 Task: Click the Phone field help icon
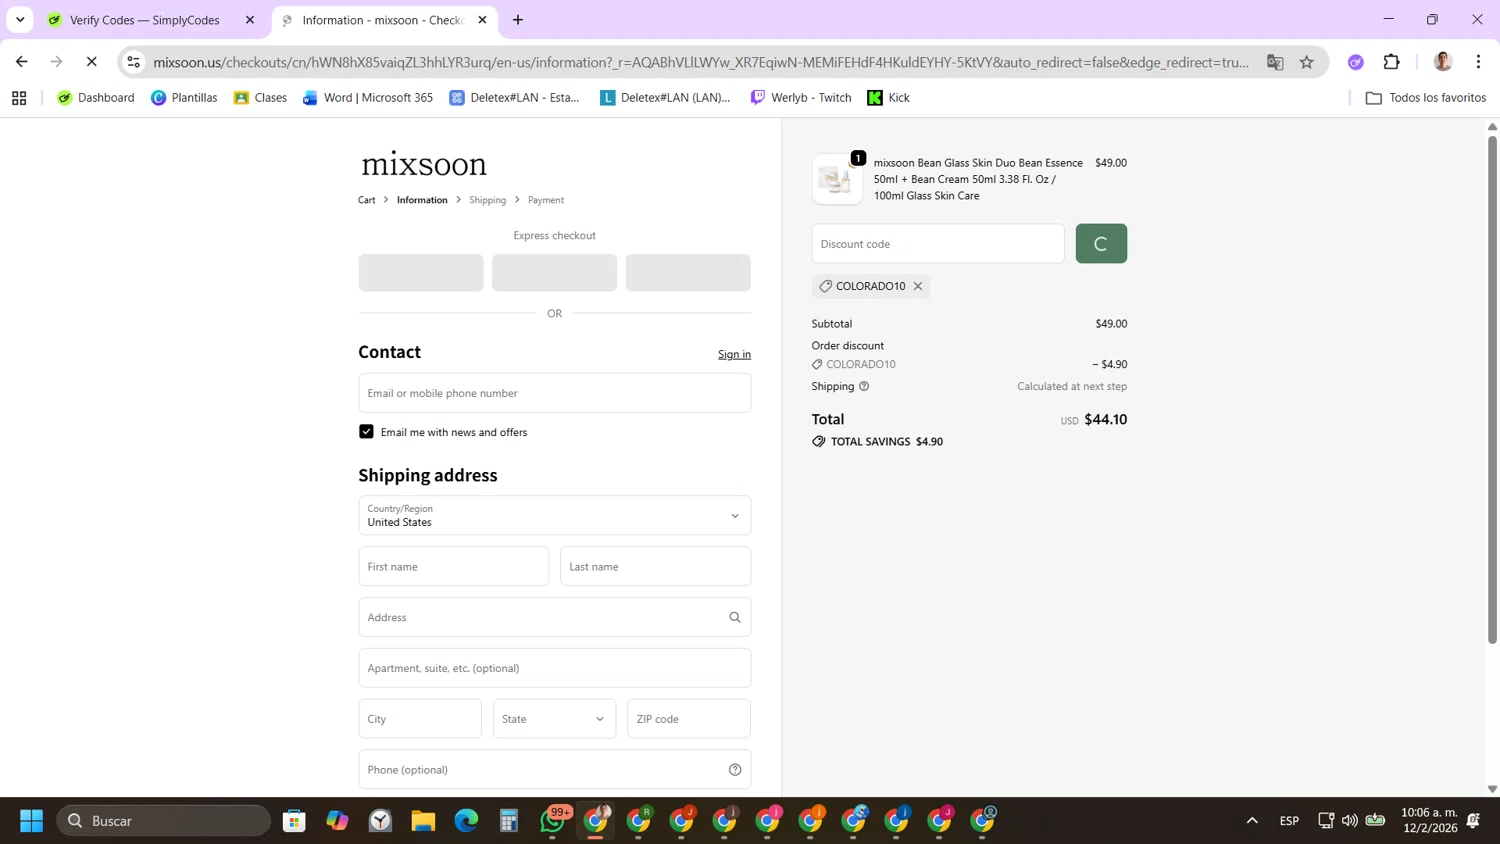735,770
